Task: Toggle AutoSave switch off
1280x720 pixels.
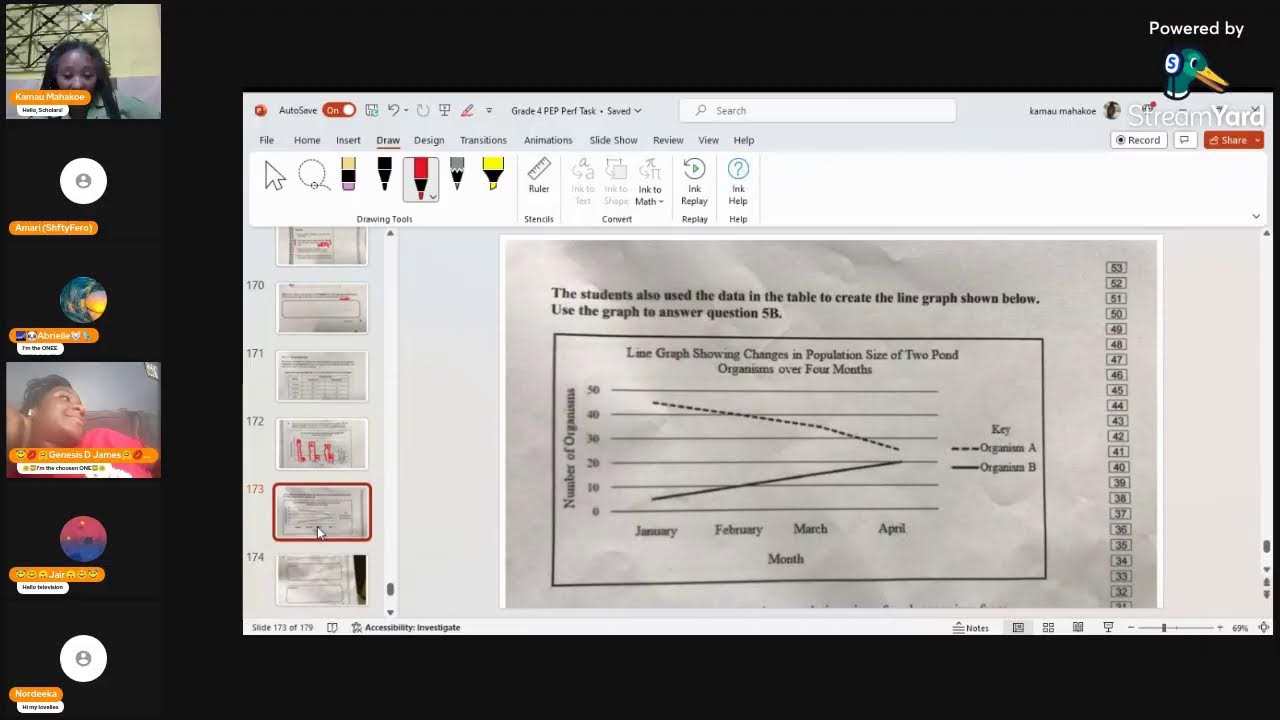Action: (339, 110)
